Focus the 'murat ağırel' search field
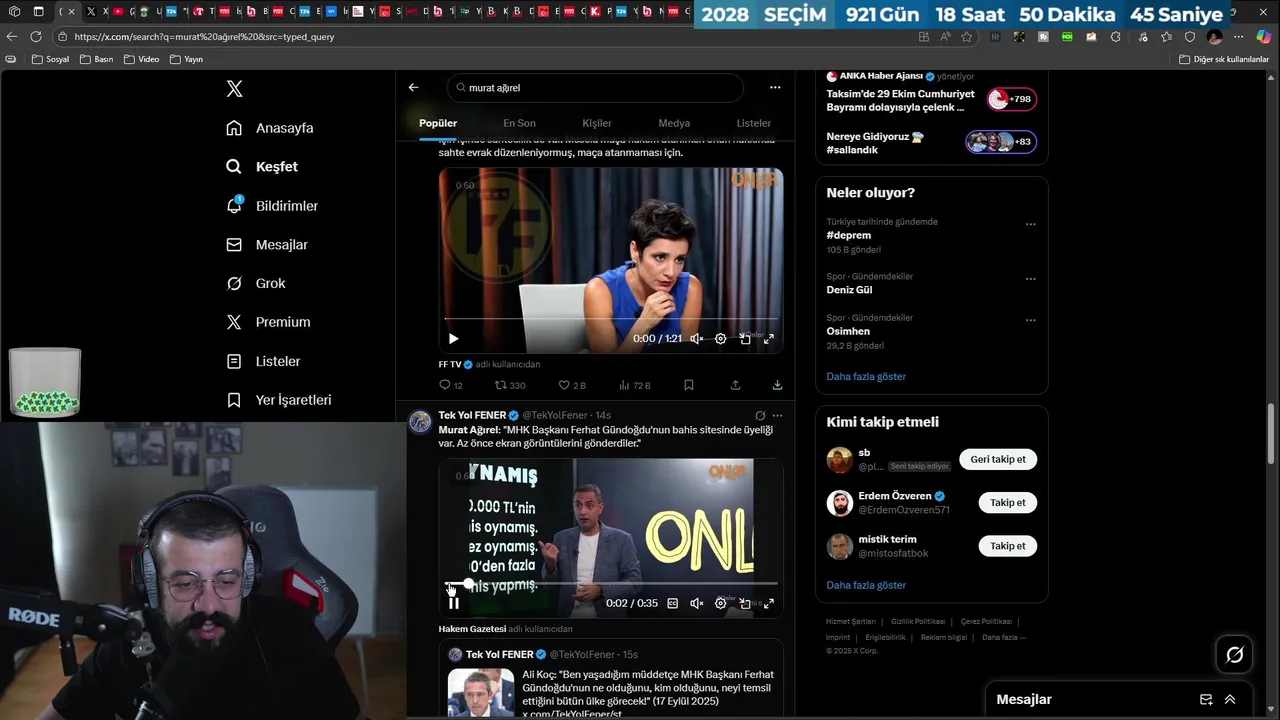Viewport: 1280px width, 720px height. pos(595,88)
